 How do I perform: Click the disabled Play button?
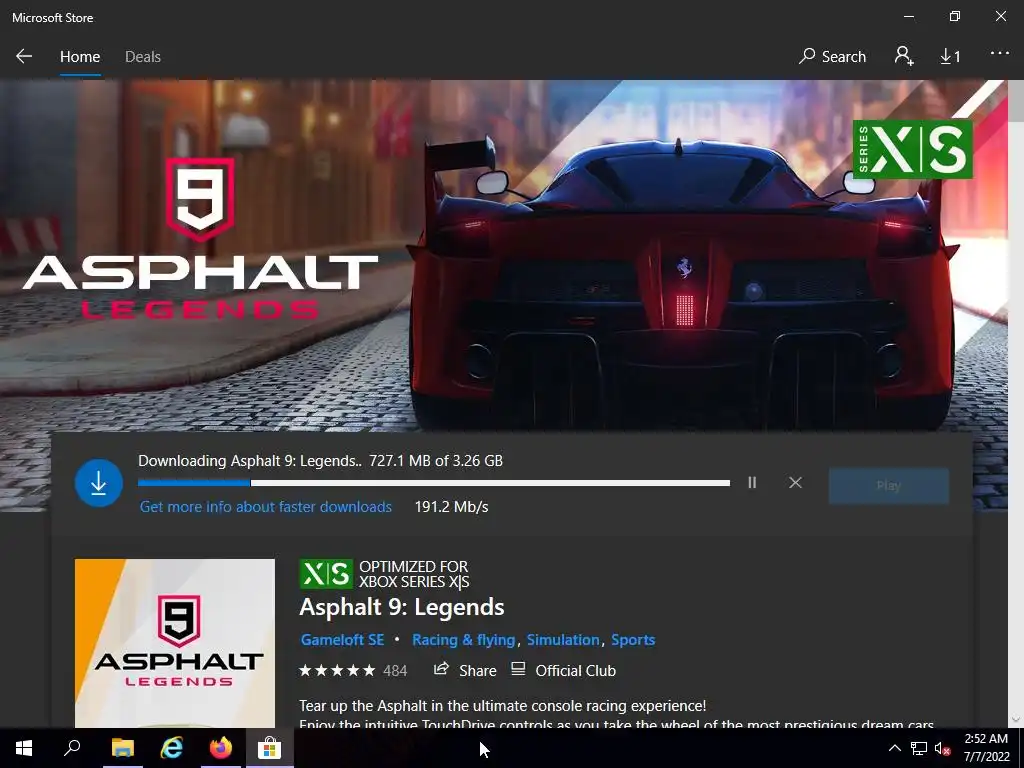tap(888, 485)
